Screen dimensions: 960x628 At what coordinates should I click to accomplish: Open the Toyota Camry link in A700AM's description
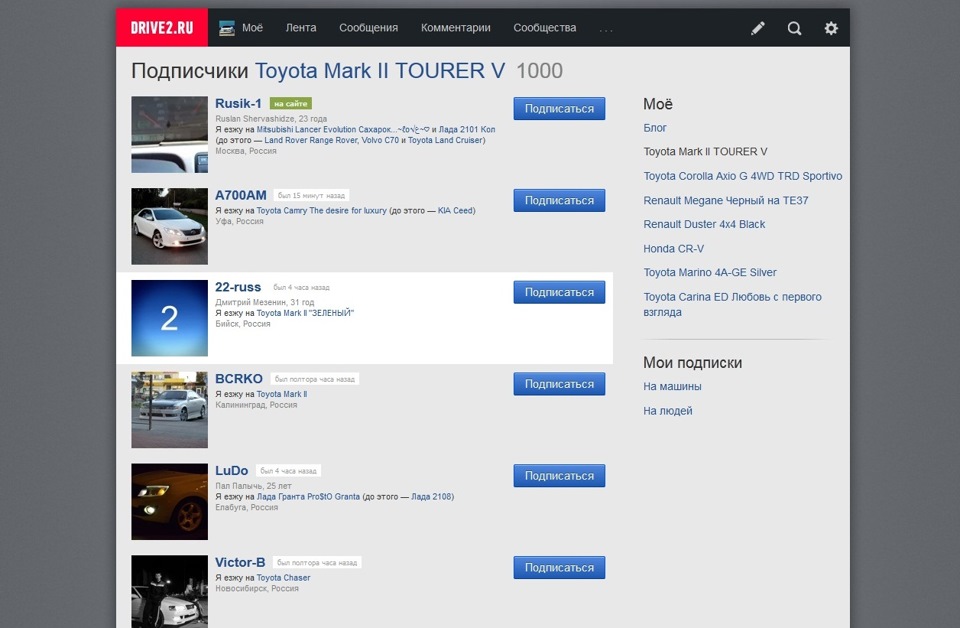point(281,211)
